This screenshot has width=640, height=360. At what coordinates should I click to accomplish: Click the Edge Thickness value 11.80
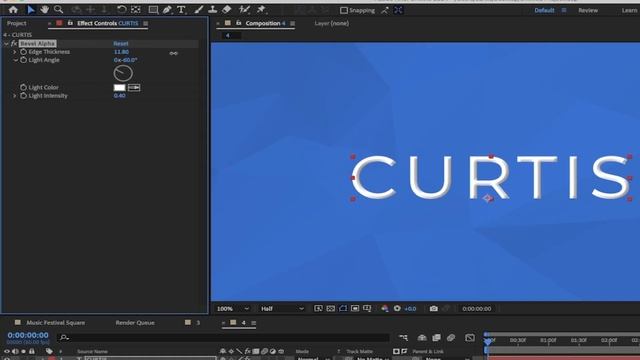[x=121, y=52]
